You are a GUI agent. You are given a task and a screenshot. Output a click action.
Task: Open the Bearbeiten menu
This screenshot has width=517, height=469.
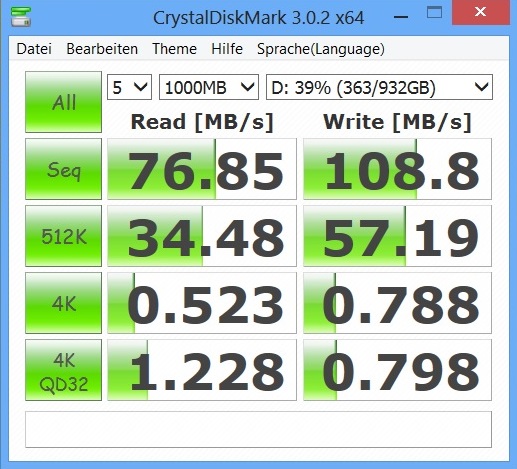point(102,49)
